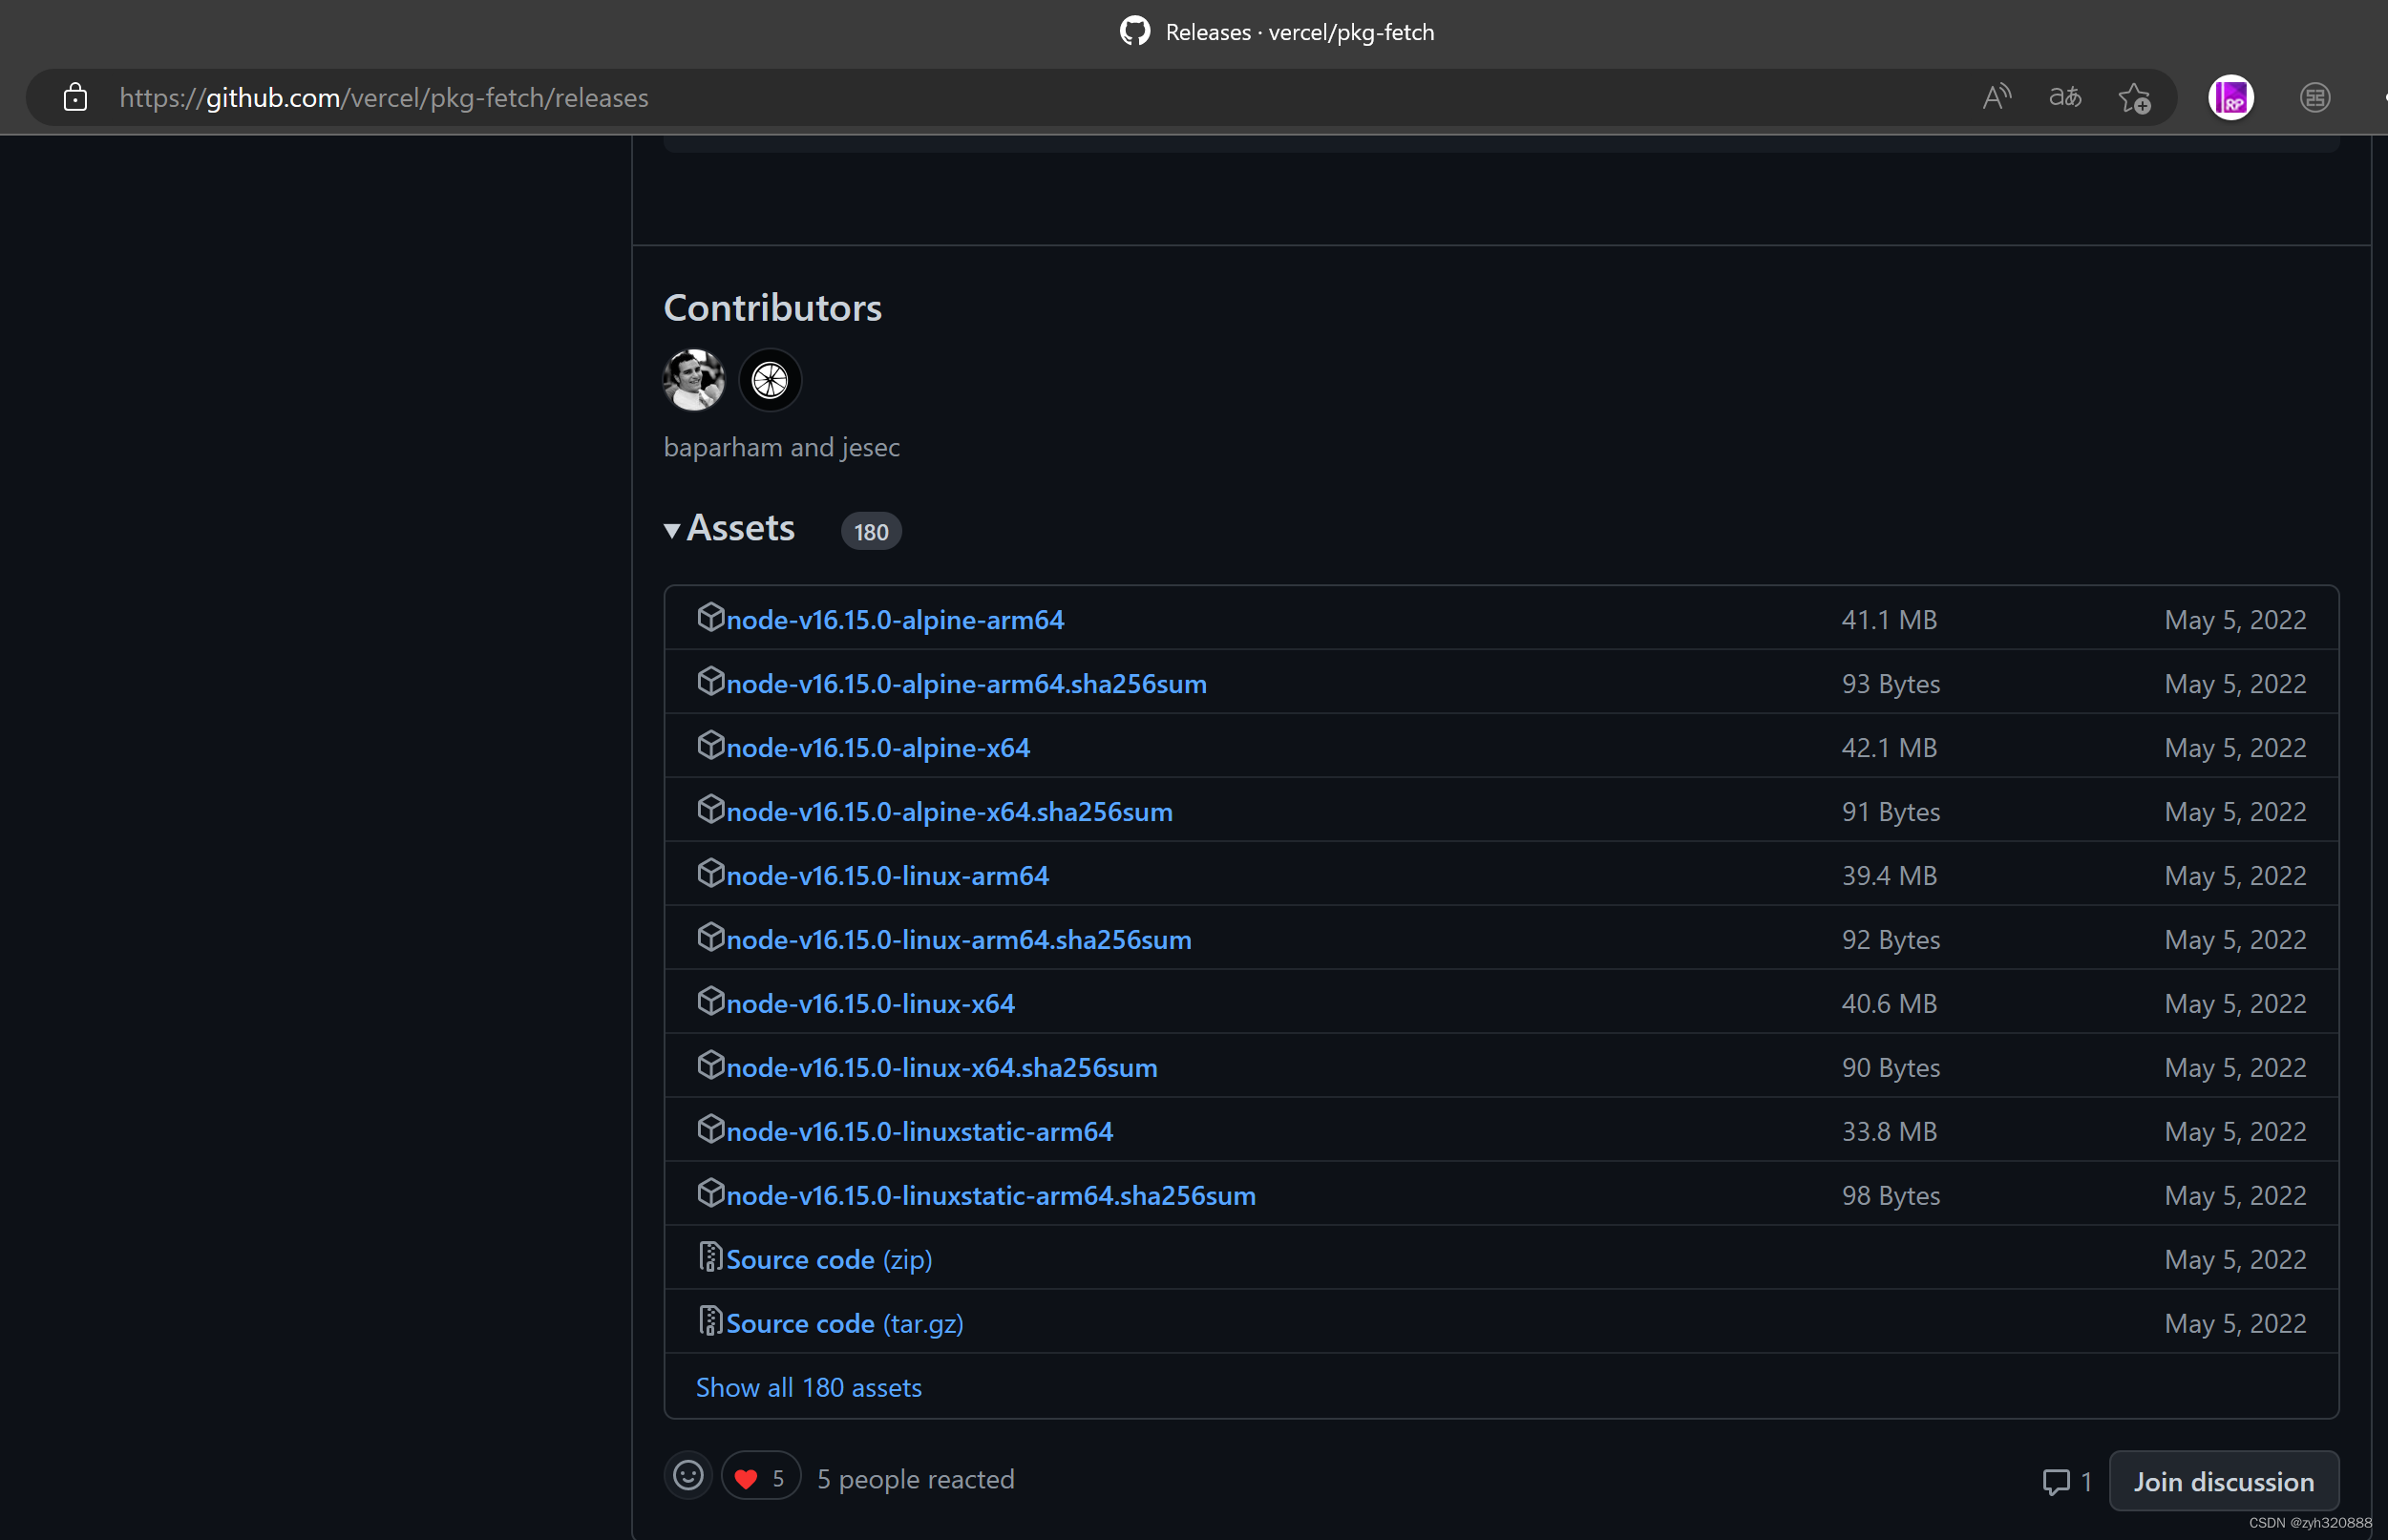Click the Join discussion button
This screenshot has height=1540, width=2388.
click(2223, 1481)
